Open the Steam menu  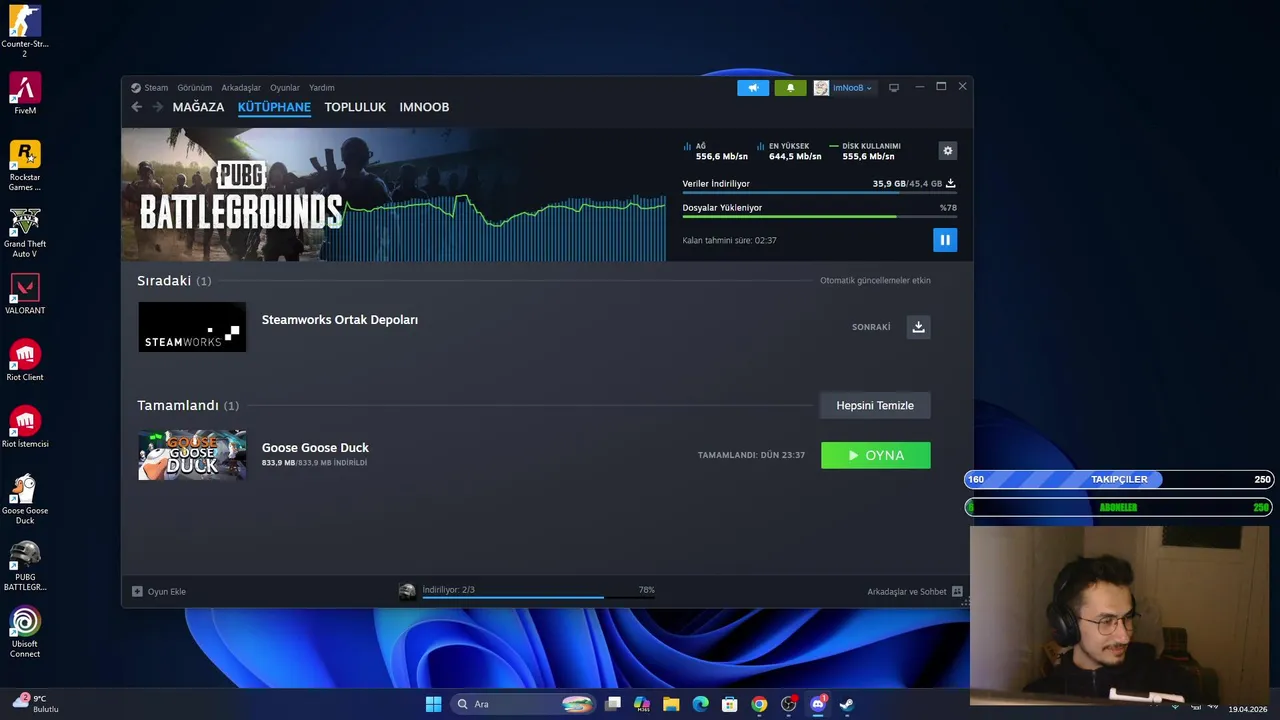[150, 88]
